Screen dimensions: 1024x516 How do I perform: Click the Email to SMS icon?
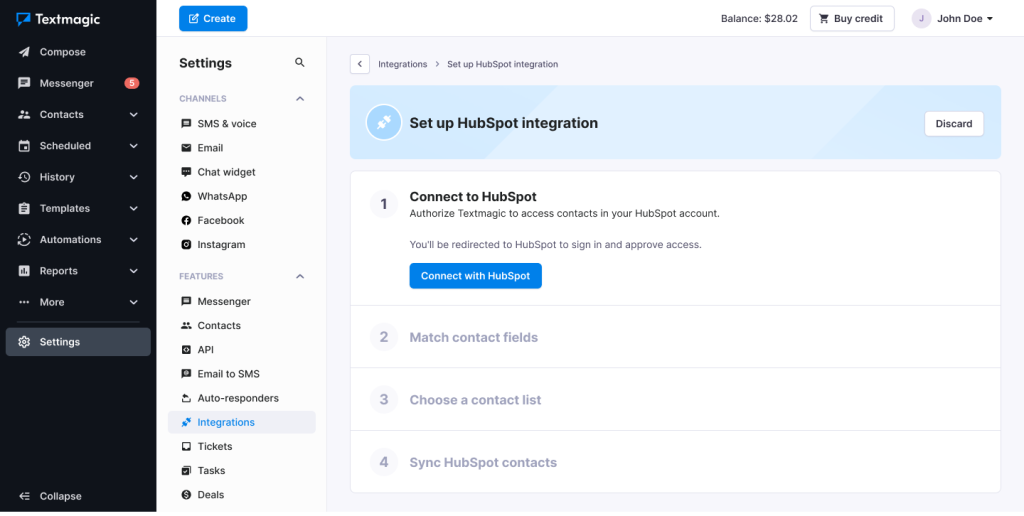coord(186,374)
